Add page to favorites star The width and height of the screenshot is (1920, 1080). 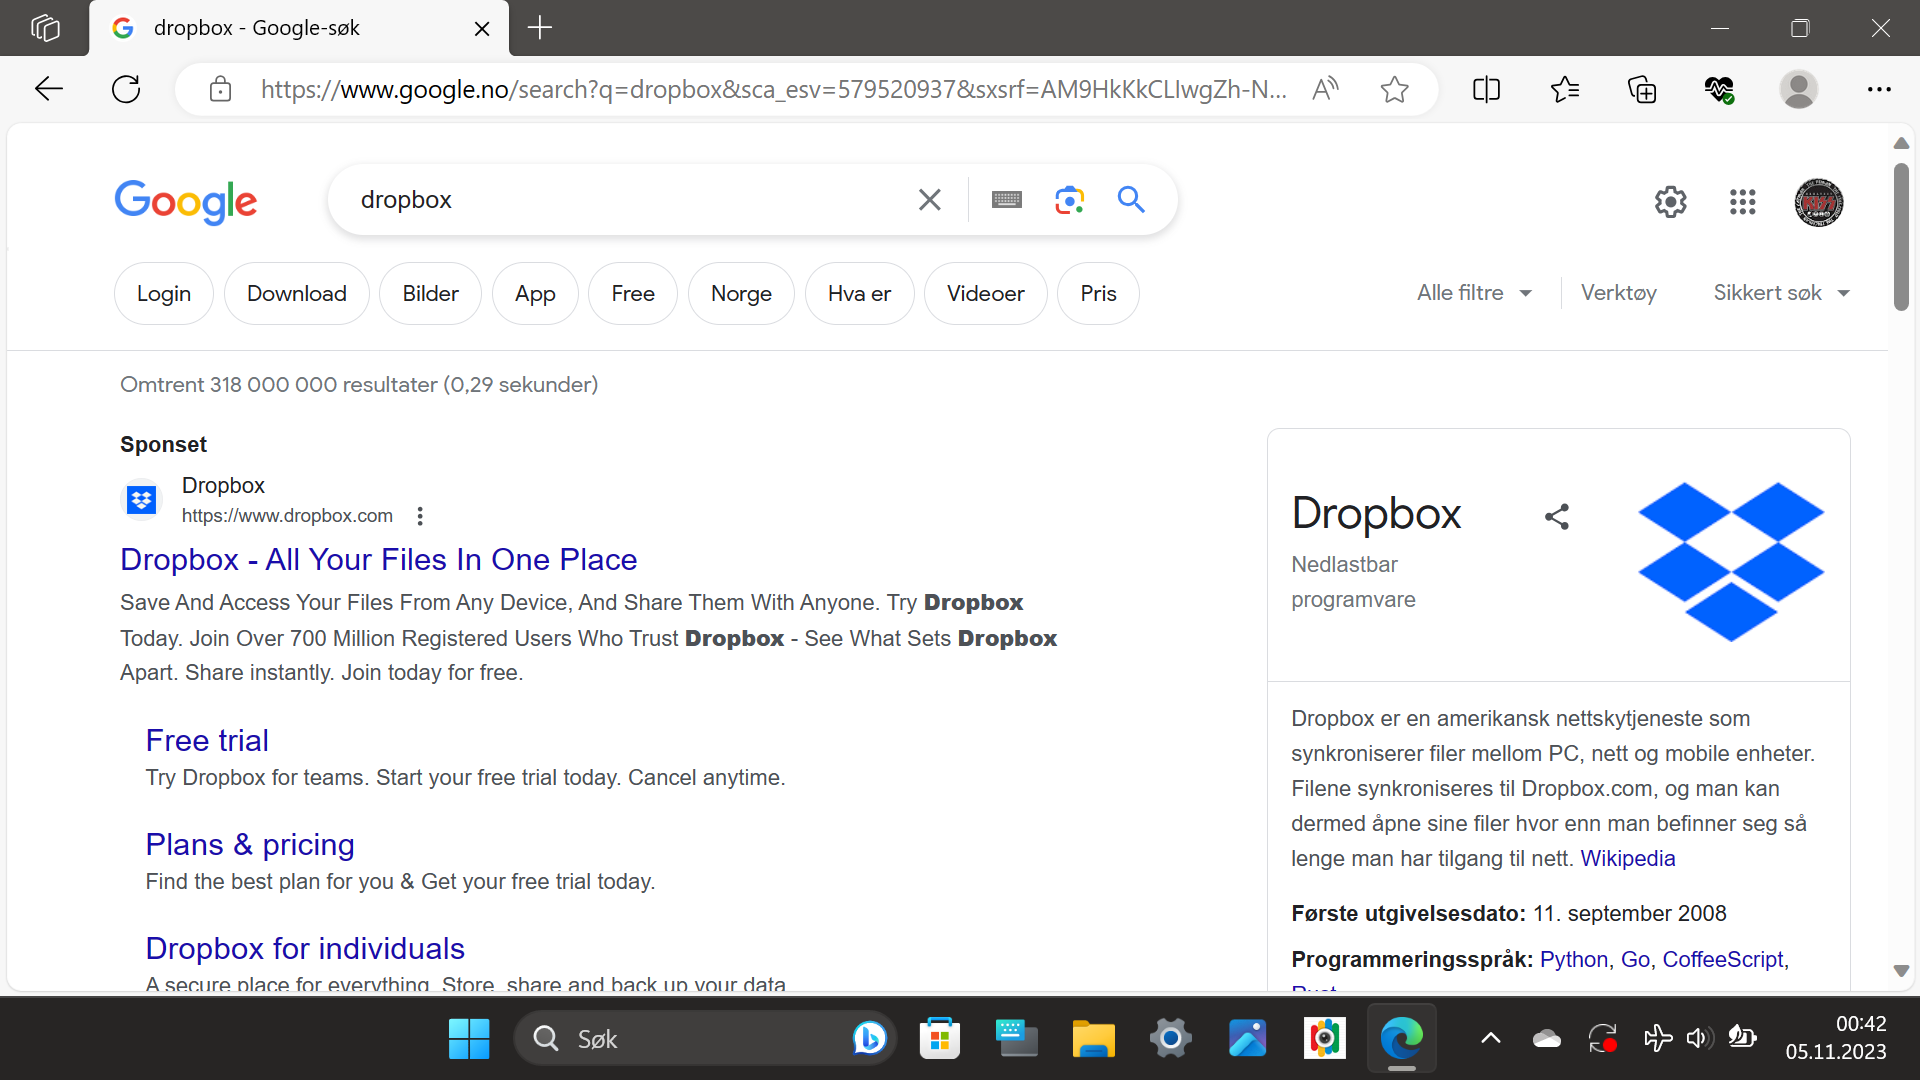pyautogui.click(x=1394, y=90)
